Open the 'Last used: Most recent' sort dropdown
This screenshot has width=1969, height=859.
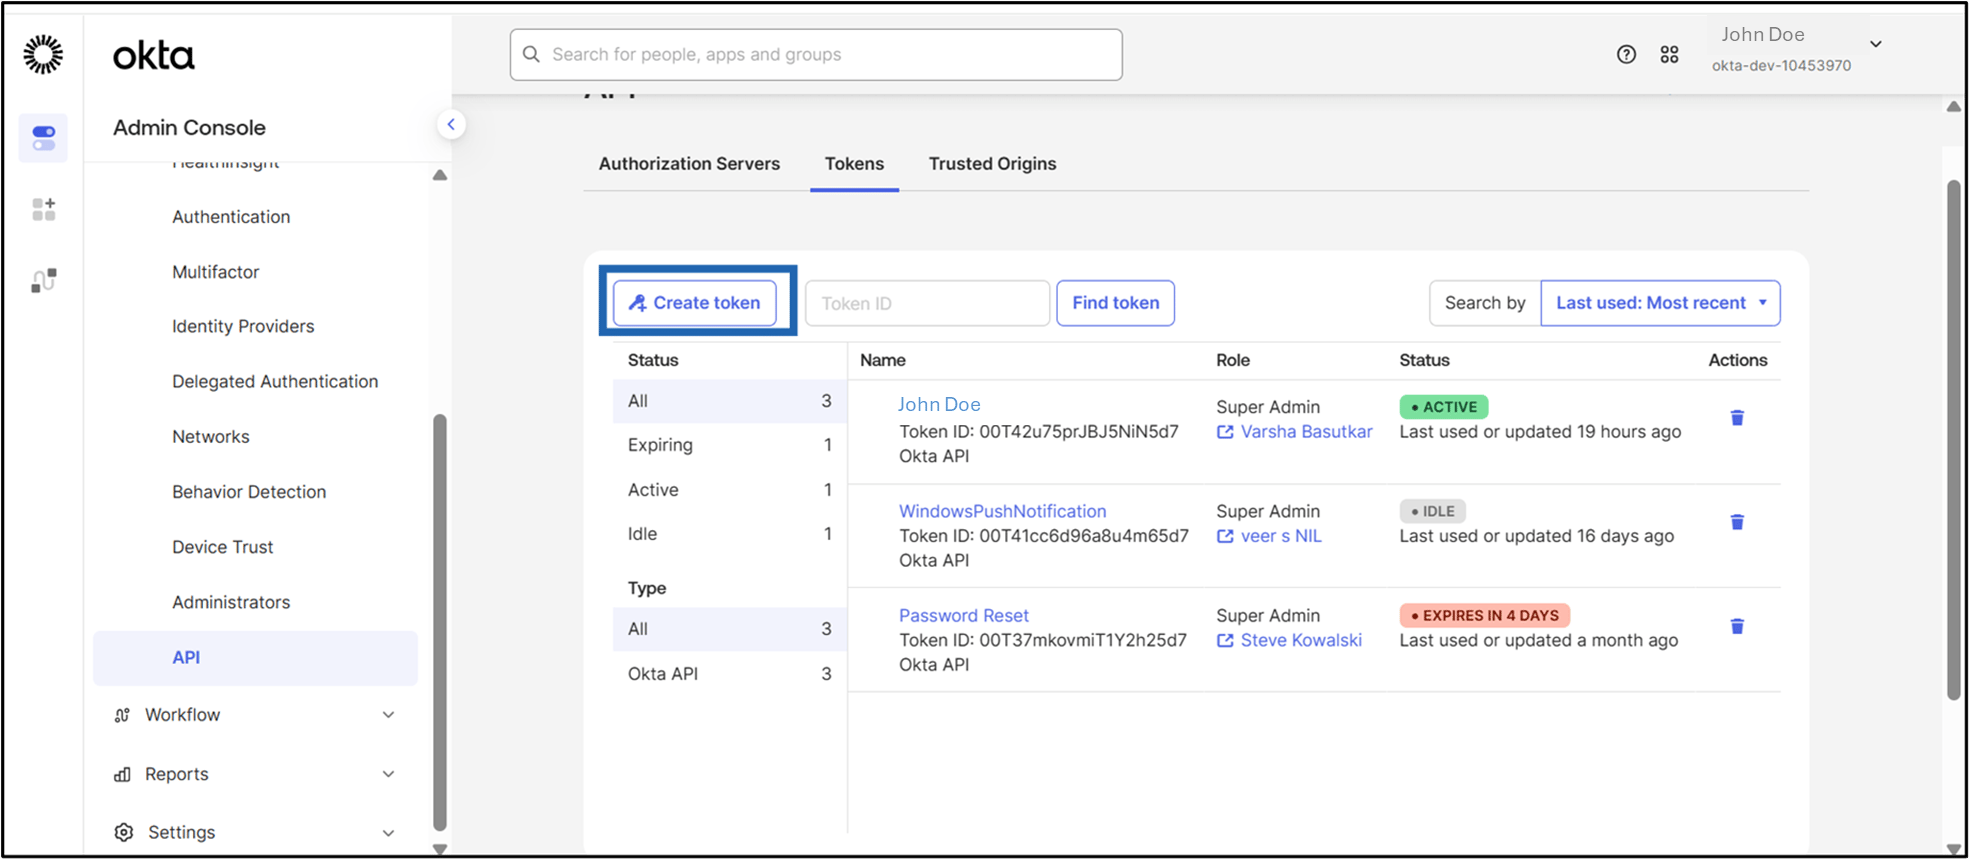[1660, 303]
